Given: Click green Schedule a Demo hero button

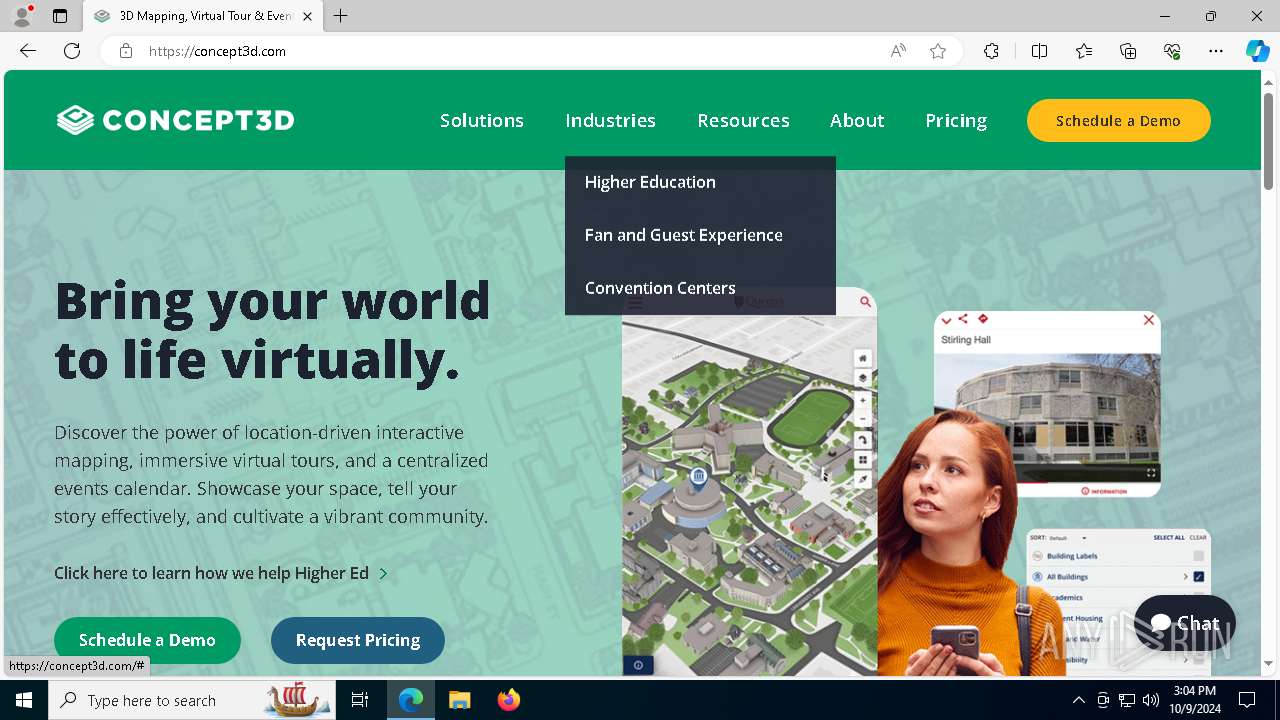Looking at the screenshot, I should click(x=147, y=640).
